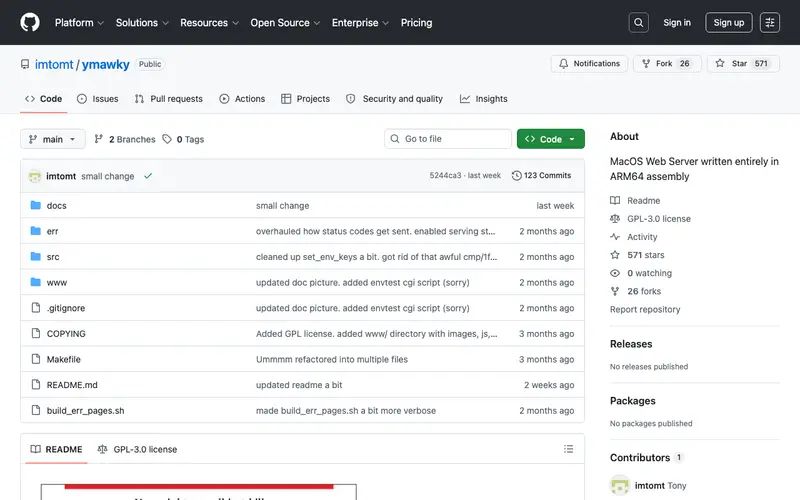This screenshot has height=500, width=800.
Task: Open GPL-3.0 license link in About
Action: [651, 219]
